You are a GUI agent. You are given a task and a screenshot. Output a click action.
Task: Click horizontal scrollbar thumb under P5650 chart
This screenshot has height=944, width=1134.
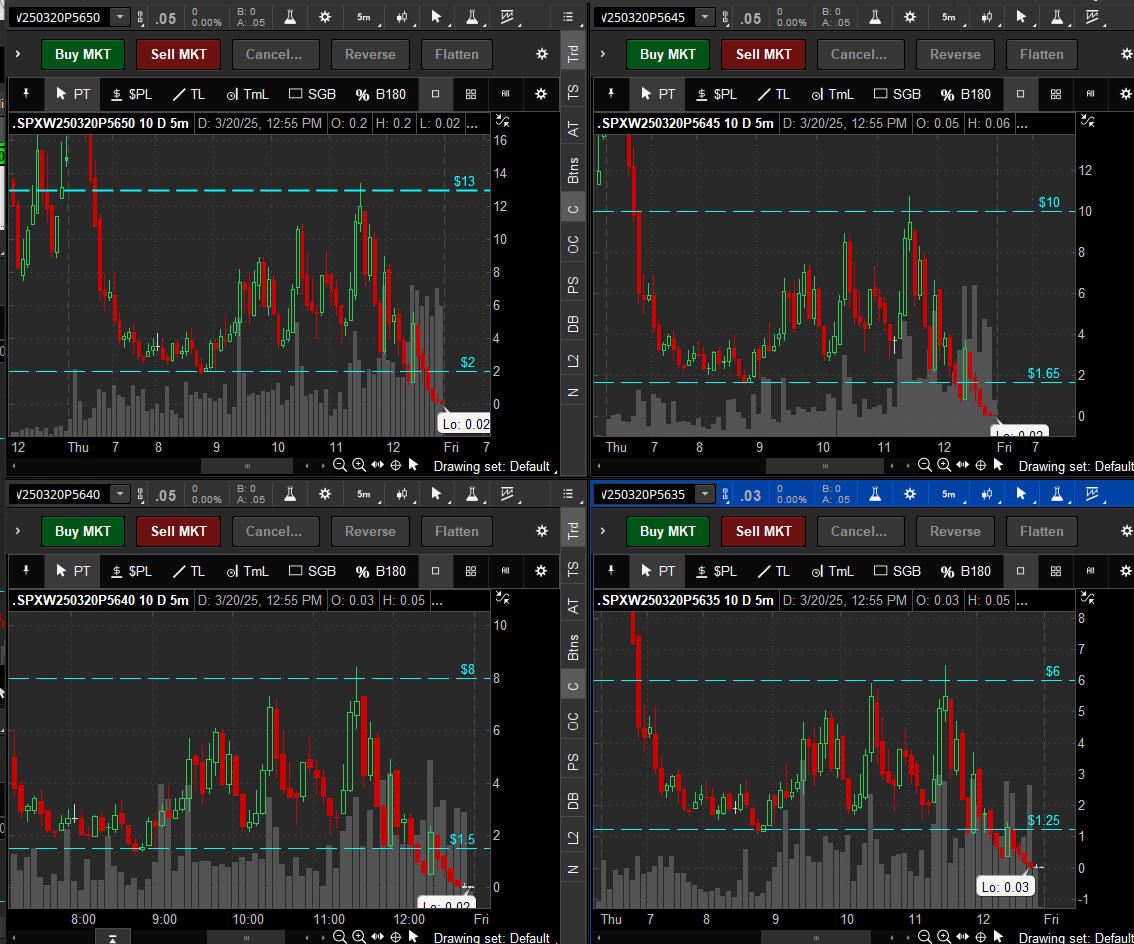click(247, 465)
